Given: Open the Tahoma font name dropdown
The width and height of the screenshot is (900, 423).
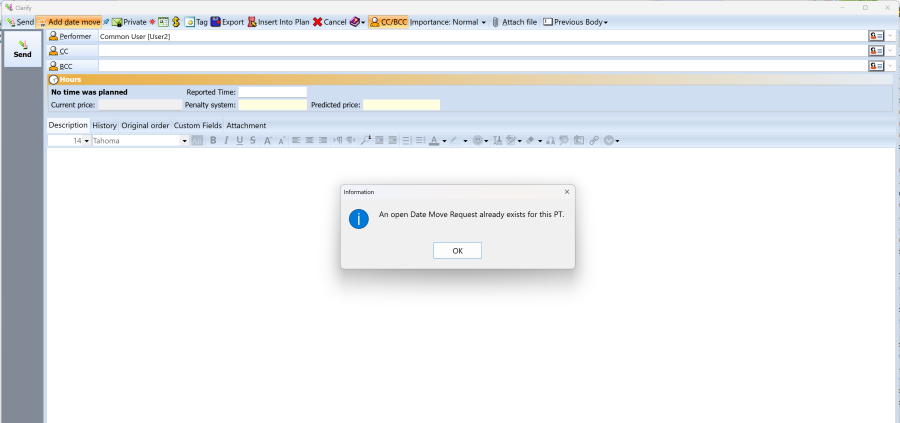Looking at the screenshot, I should pyautogui.click(x=185, y=141).
